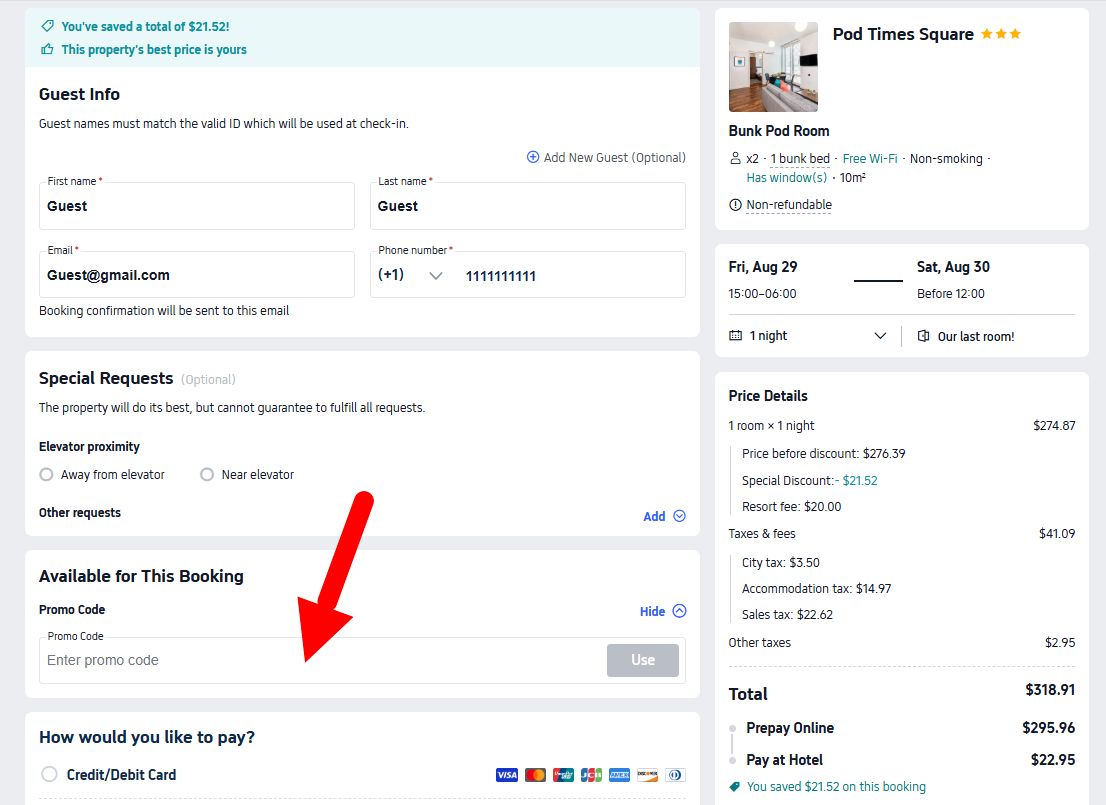Choose Credit/Debit Card payment method

point(49,774)
